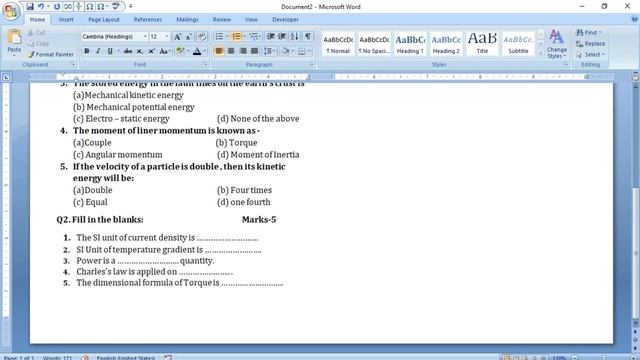Open the Developer tab
Screen dimensions: 640x360
tap(285, 19)
